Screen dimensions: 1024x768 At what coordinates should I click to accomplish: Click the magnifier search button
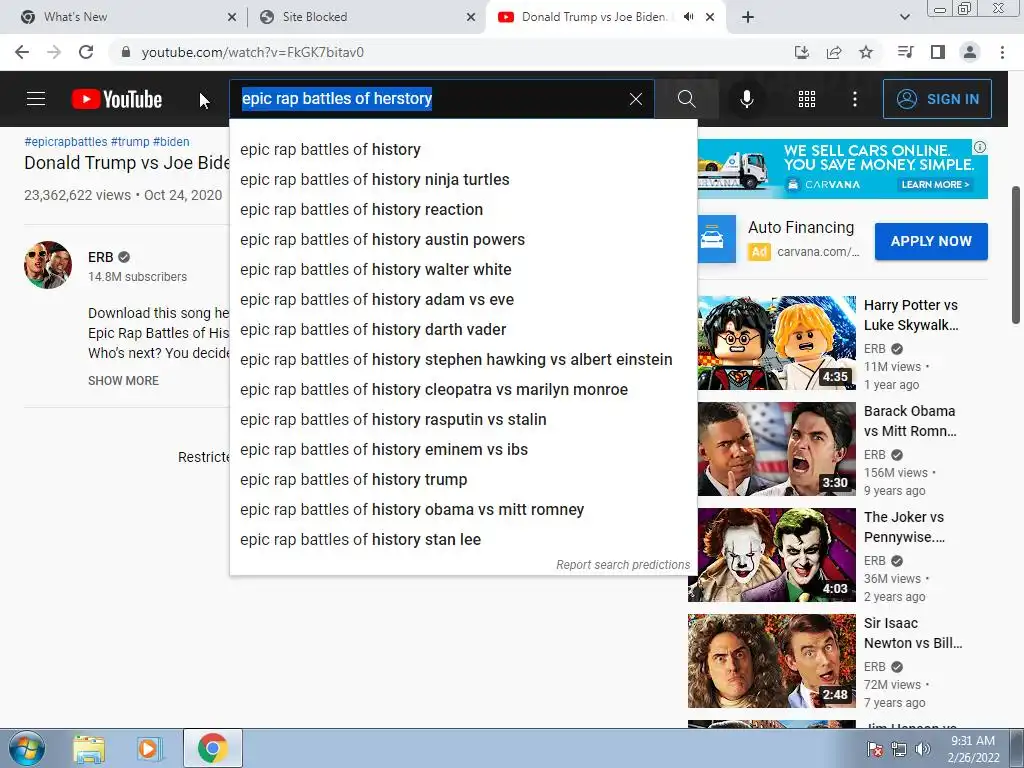[x=686, y=99]
